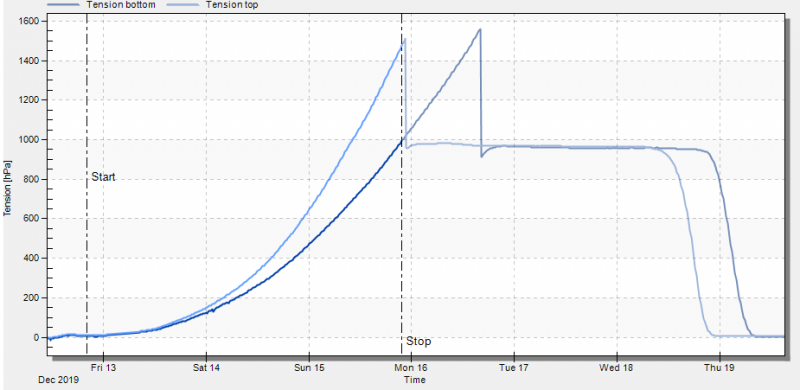This screenshot has width=800, height=390.
Task: Click the 1600 y-axis tick label
Action: point(31,21)
